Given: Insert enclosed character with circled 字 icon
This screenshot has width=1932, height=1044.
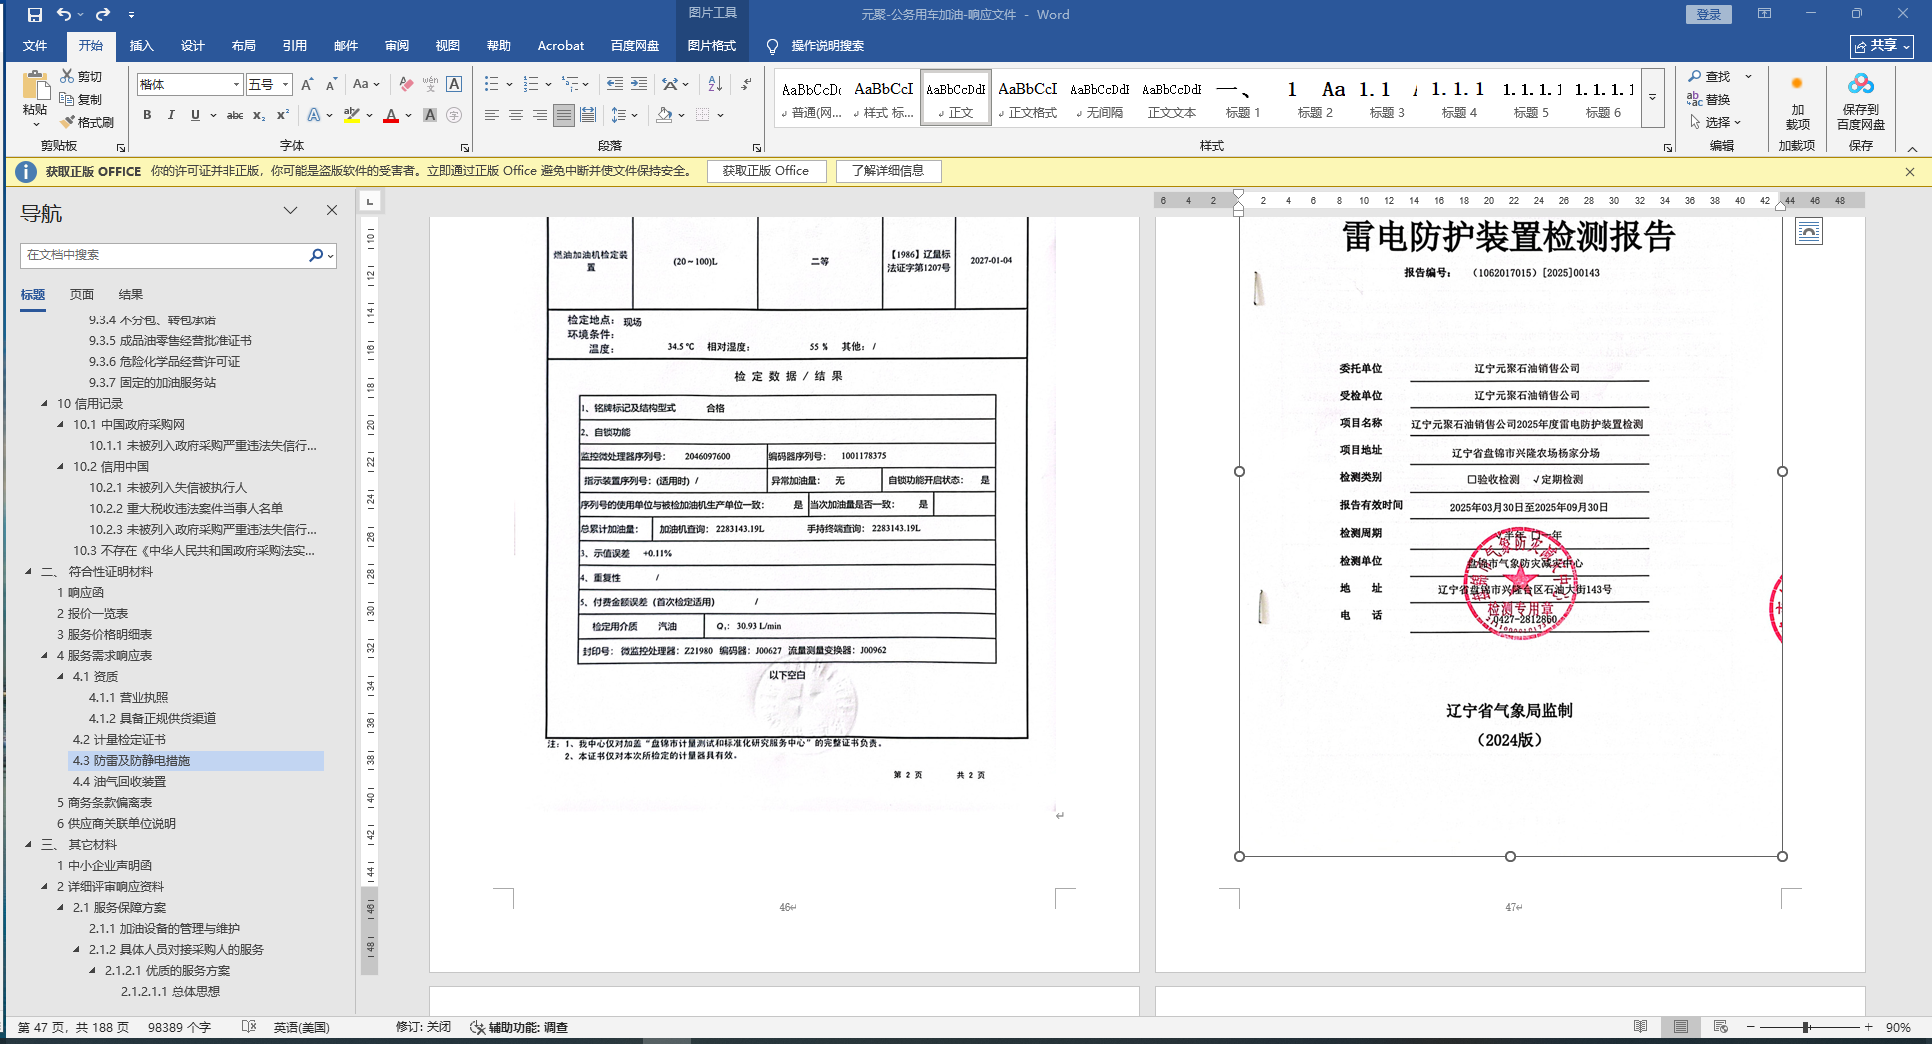Looking at the screenshot, I should pyautogui.click(x=454, y=115).
